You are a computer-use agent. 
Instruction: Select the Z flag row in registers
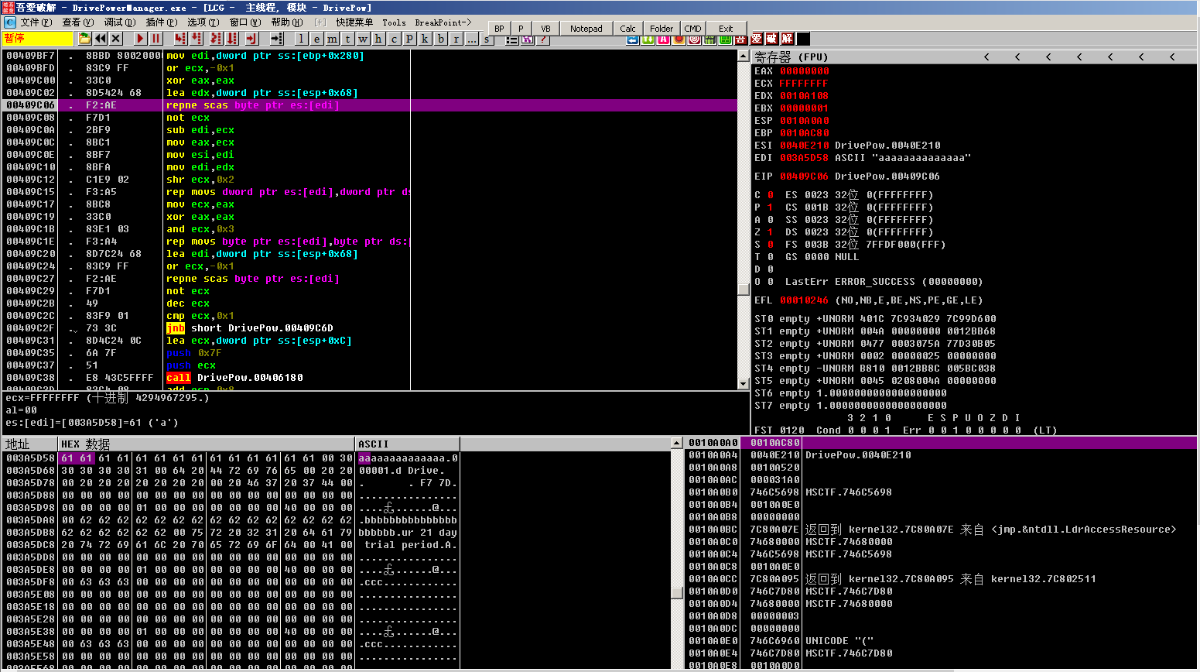click(843, 232)
